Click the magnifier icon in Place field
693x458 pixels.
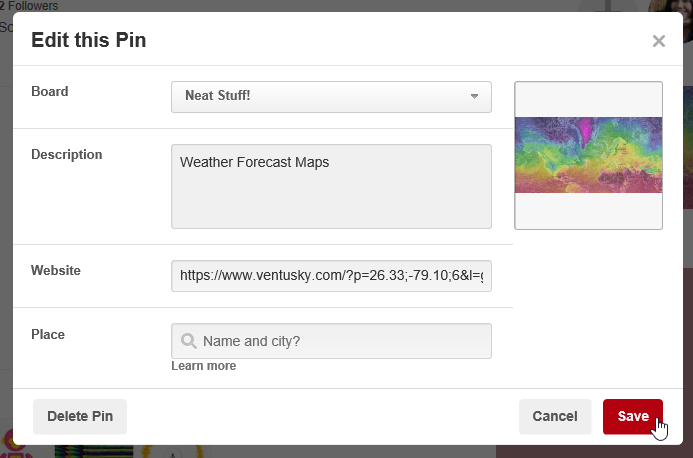[189, 341]
